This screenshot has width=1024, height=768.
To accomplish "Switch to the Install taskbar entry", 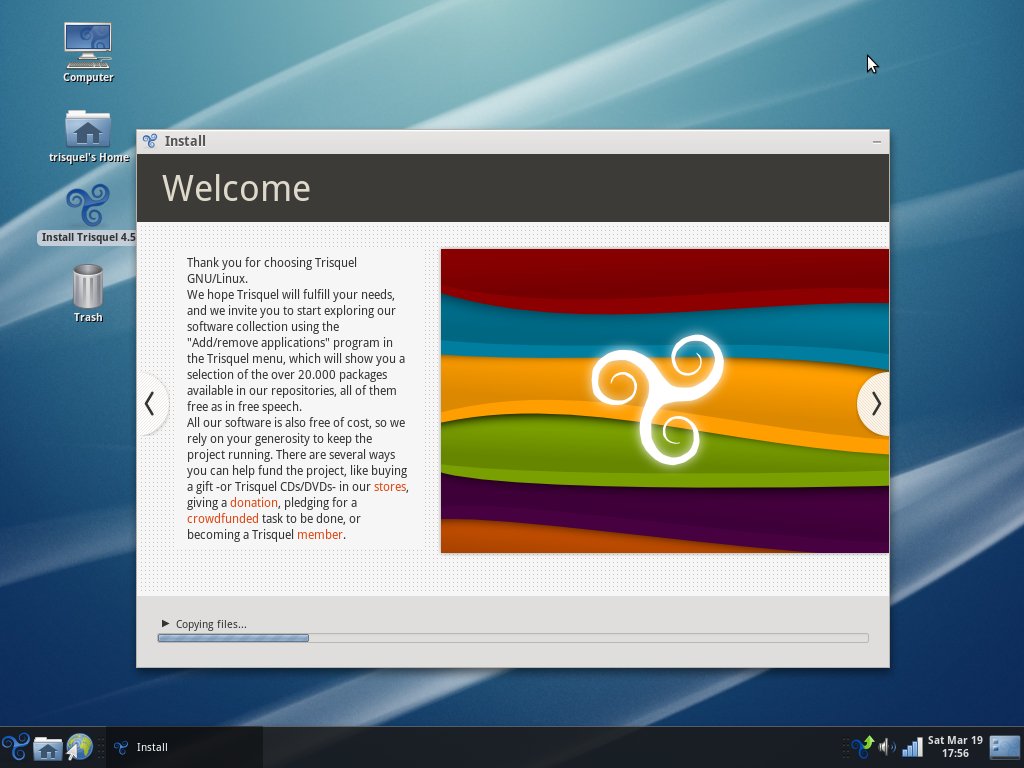I will [184, 747].
